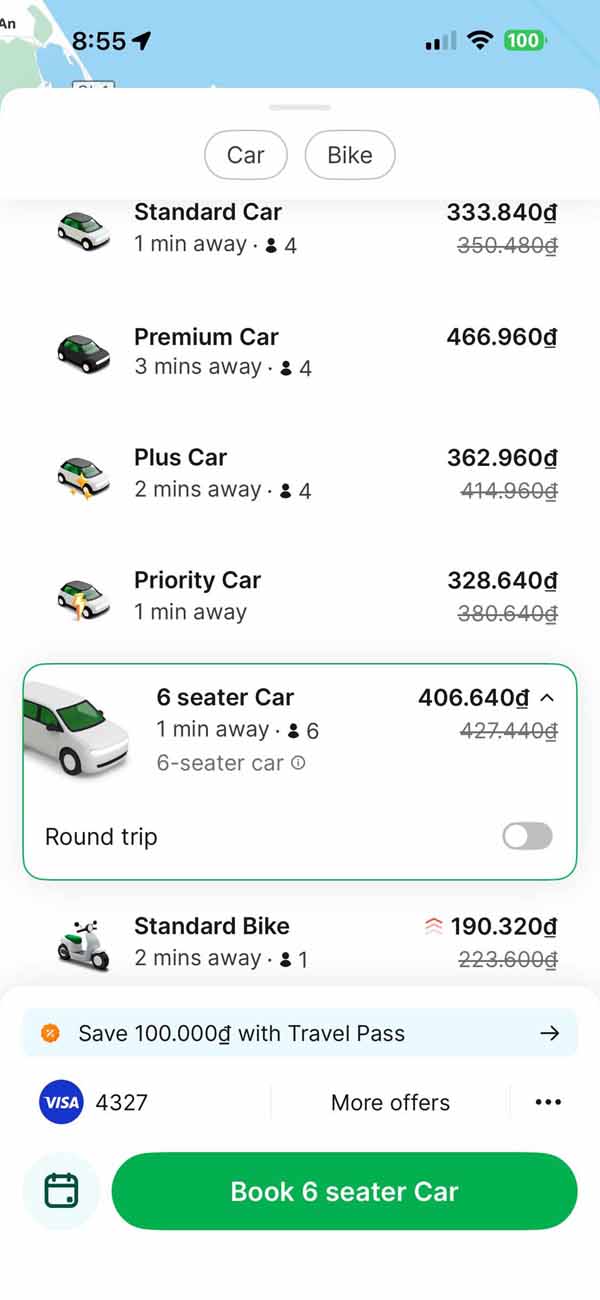
Task: Tap the Standard Bike scooter icon
Action: [82, 943]
